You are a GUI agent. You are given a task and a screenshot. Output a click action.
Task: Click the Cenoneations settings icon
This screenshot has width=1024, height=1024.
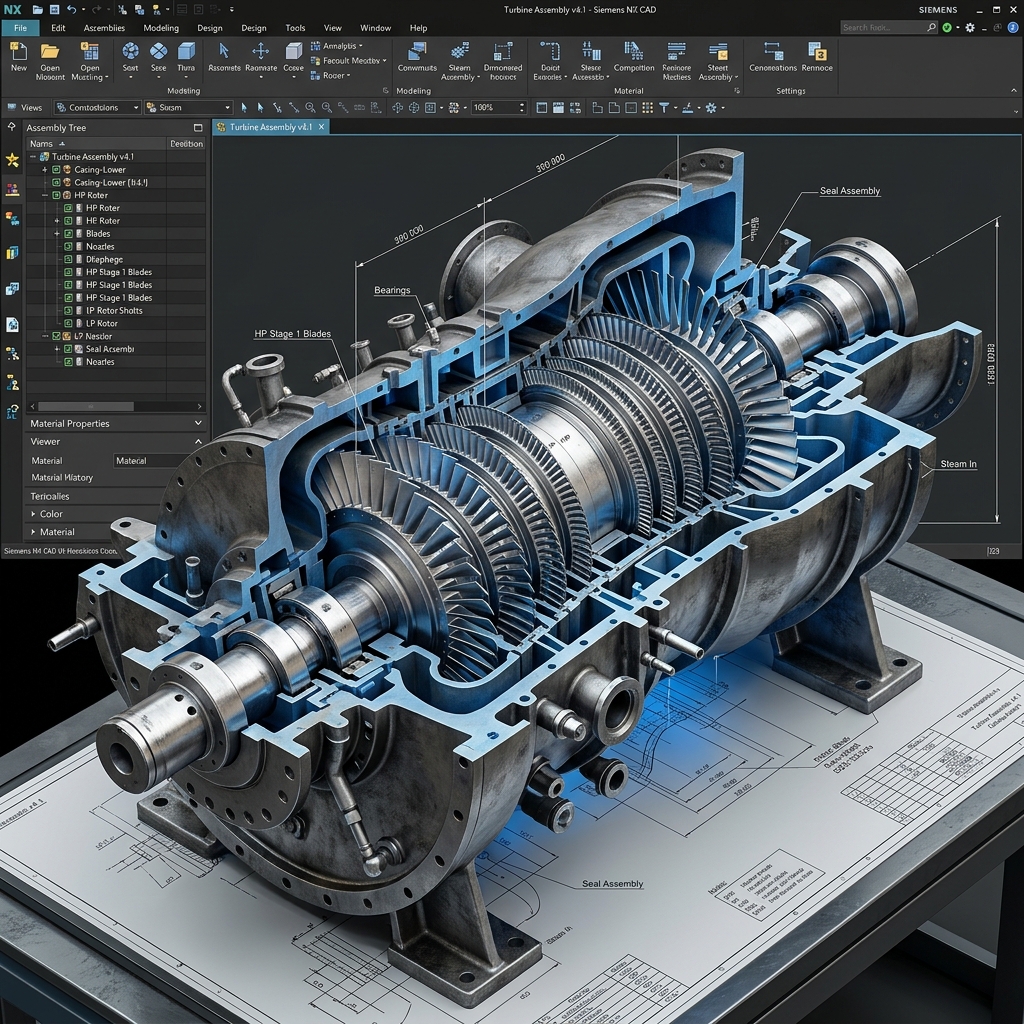click(773, 51)
